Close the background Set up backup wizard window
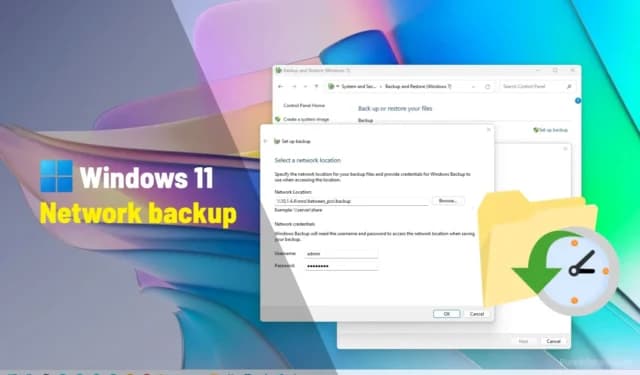This screenshot has width=640, height=375. click(x=565, y=149)
